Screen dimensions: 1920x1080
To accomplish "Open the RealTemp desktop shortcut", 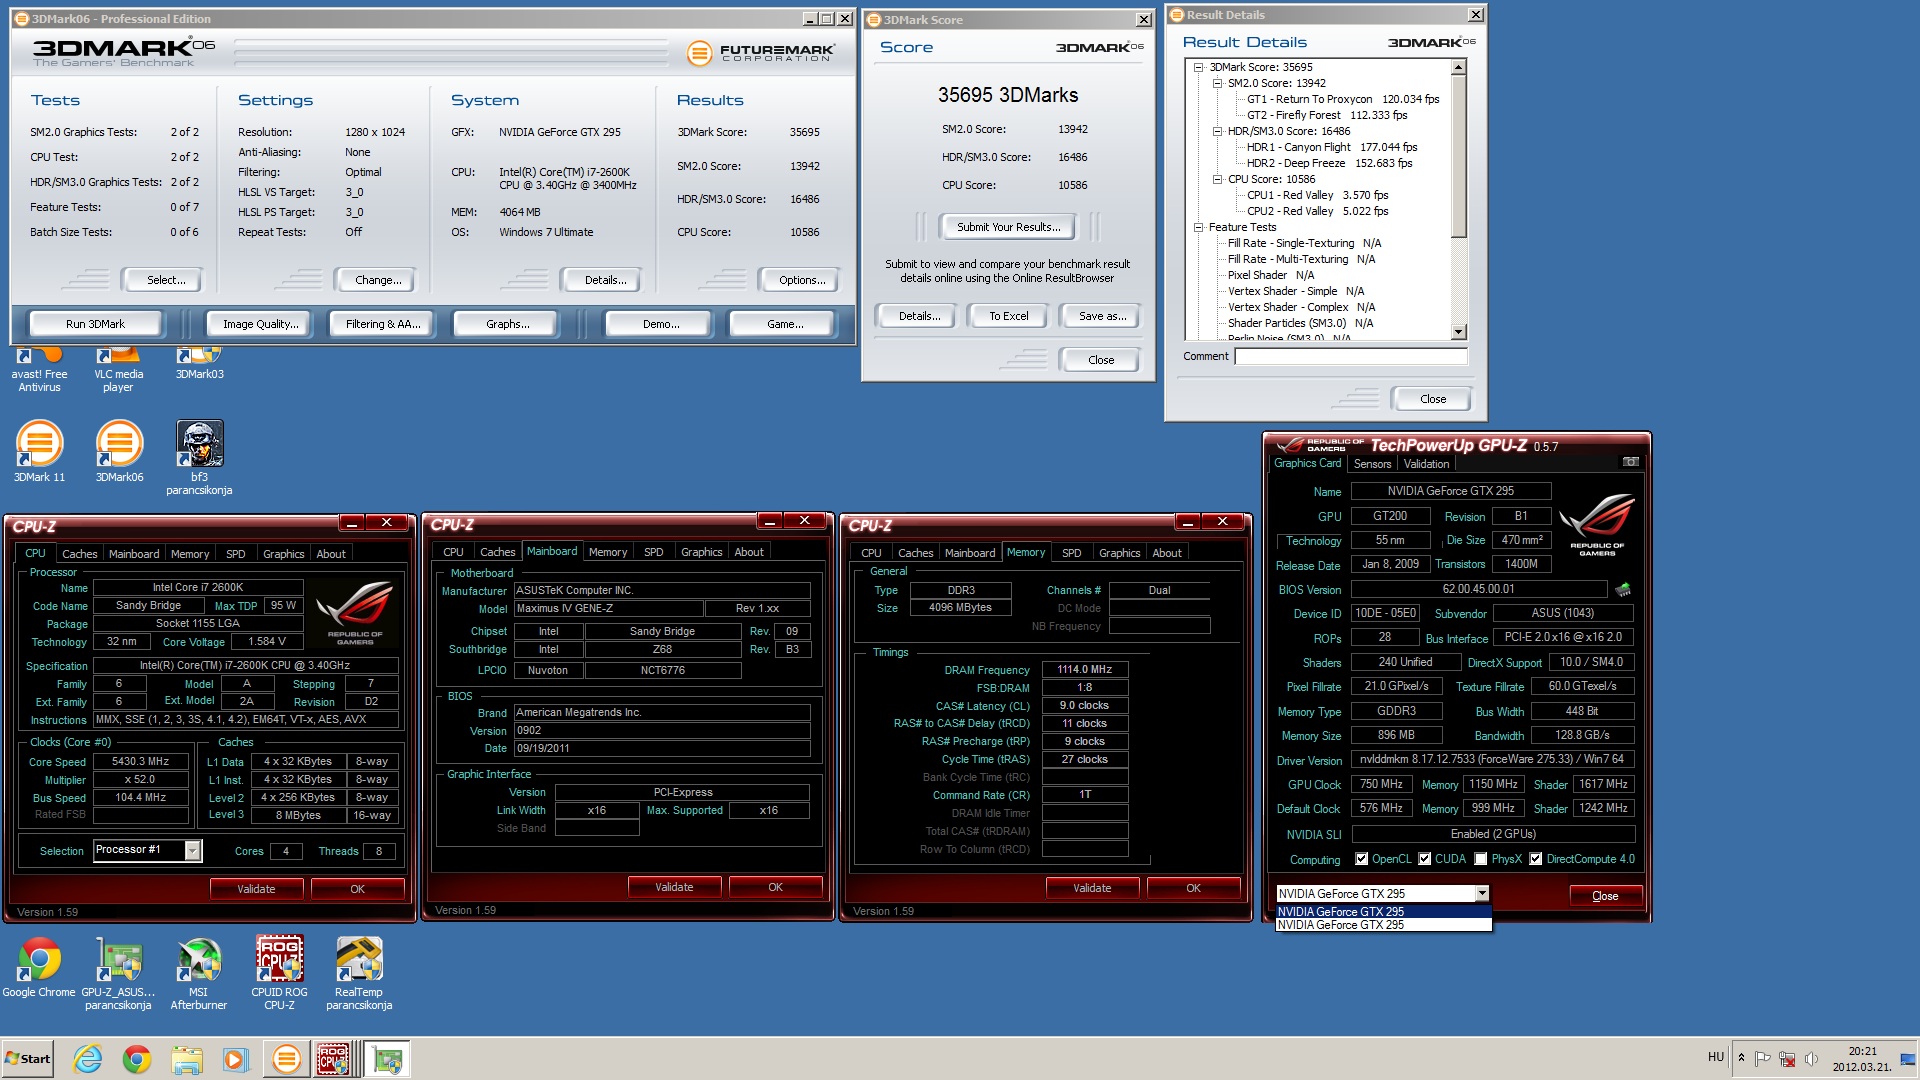I will point(359,960).
